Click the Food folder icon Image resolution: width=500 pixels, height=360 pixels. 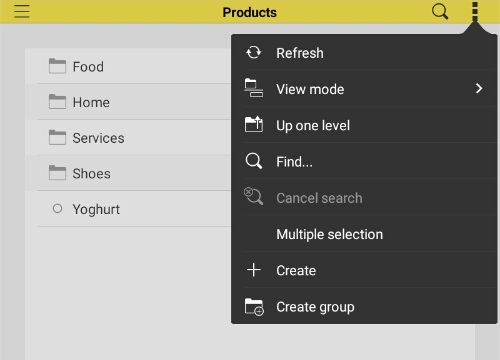point(57,66)
